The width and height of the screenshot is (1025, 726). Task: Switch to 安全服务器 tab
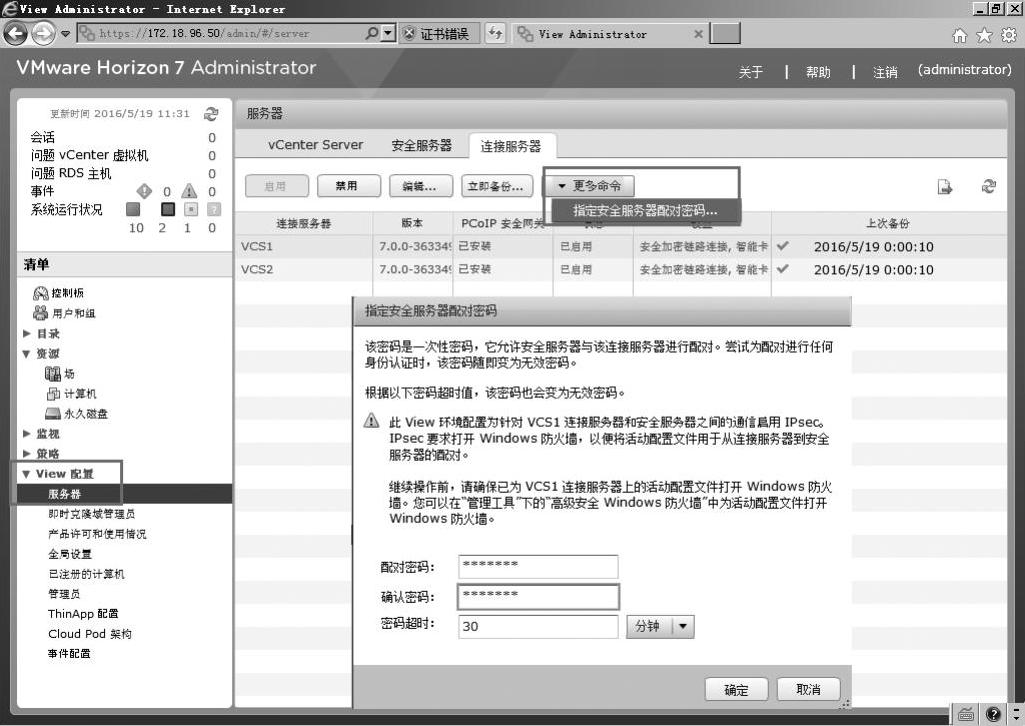point(422,145)
